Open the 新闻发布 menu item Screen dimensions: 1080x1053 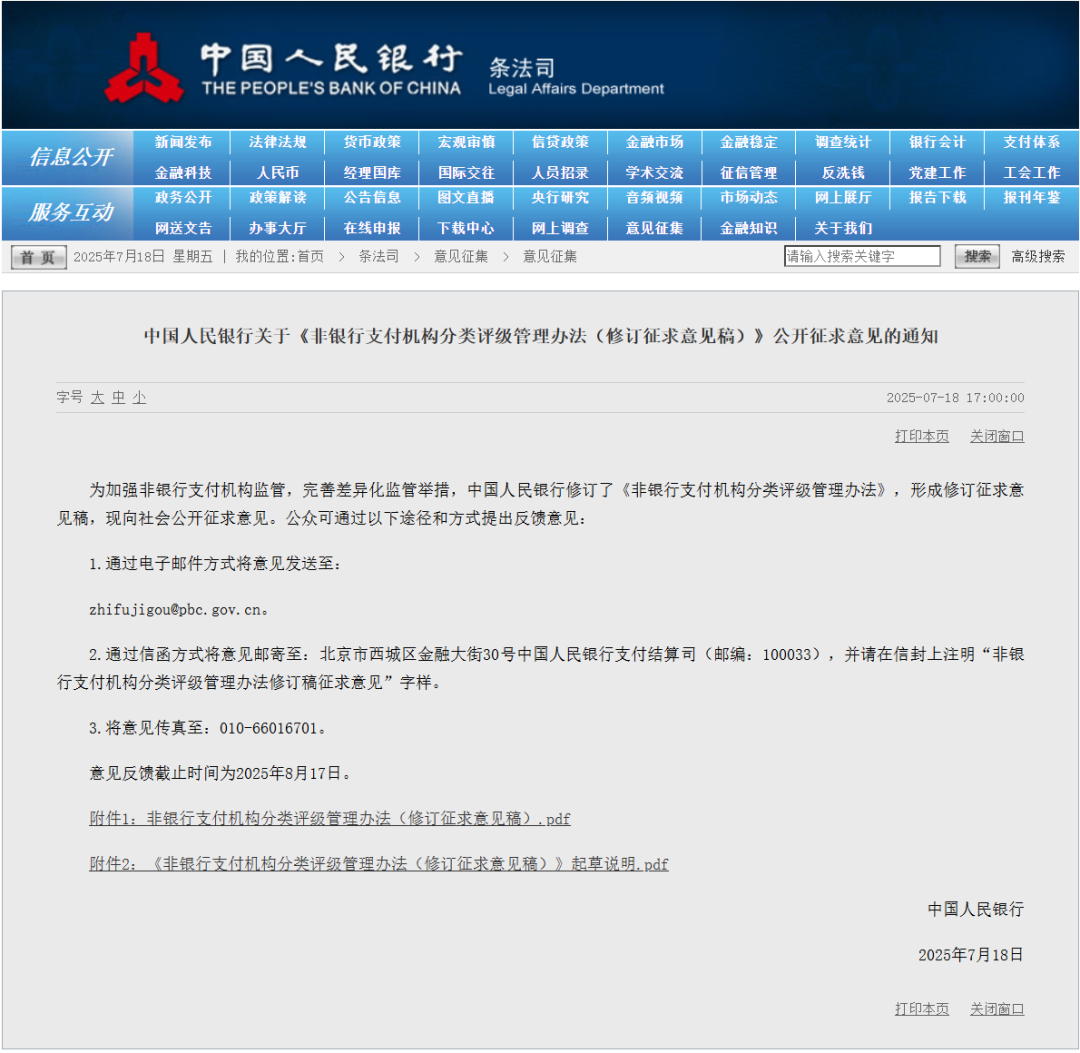click(183, 142)
